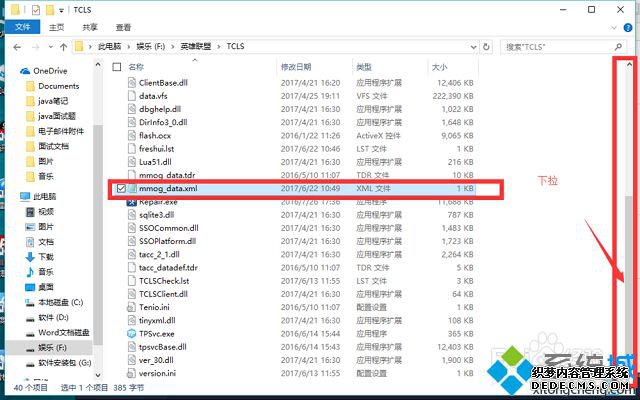Image resolution: width=640 pixels, height=400 pixels.
Task: Click navigation pane scrollbar down arrow
Action: tap(98, 375)
